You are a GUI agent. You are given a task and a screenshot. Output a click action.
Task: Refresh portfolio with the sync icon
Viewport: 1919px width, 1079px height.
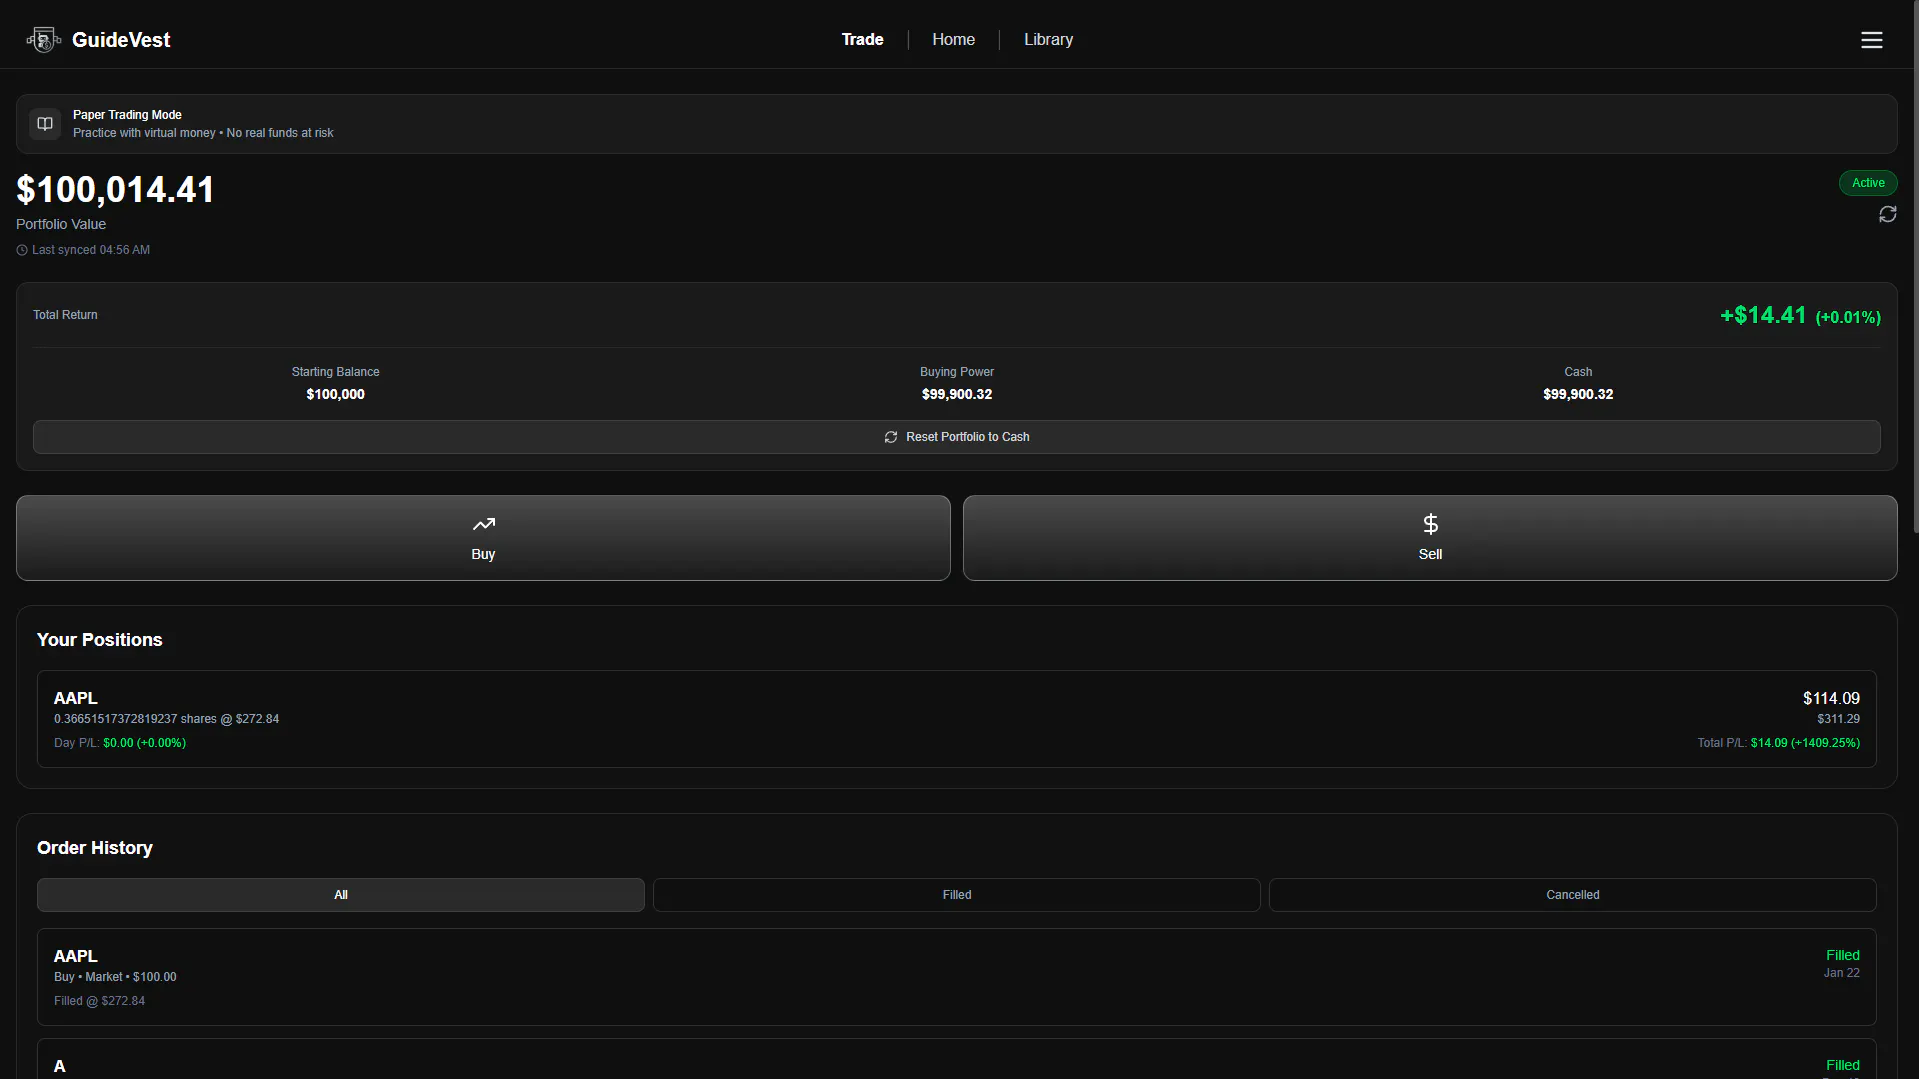(x=1887, y=215)
